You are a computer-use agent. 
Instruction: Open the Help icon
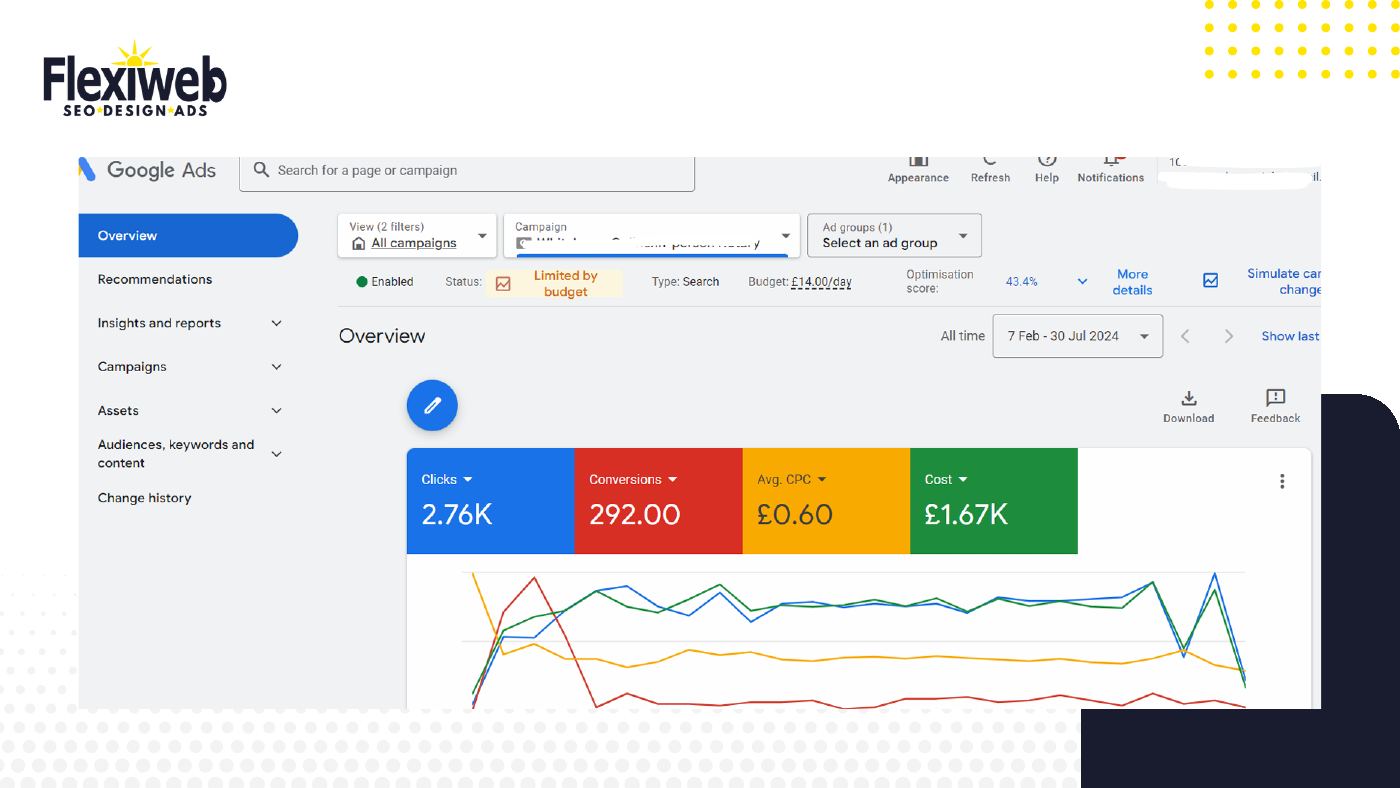tap(1047, 161)
